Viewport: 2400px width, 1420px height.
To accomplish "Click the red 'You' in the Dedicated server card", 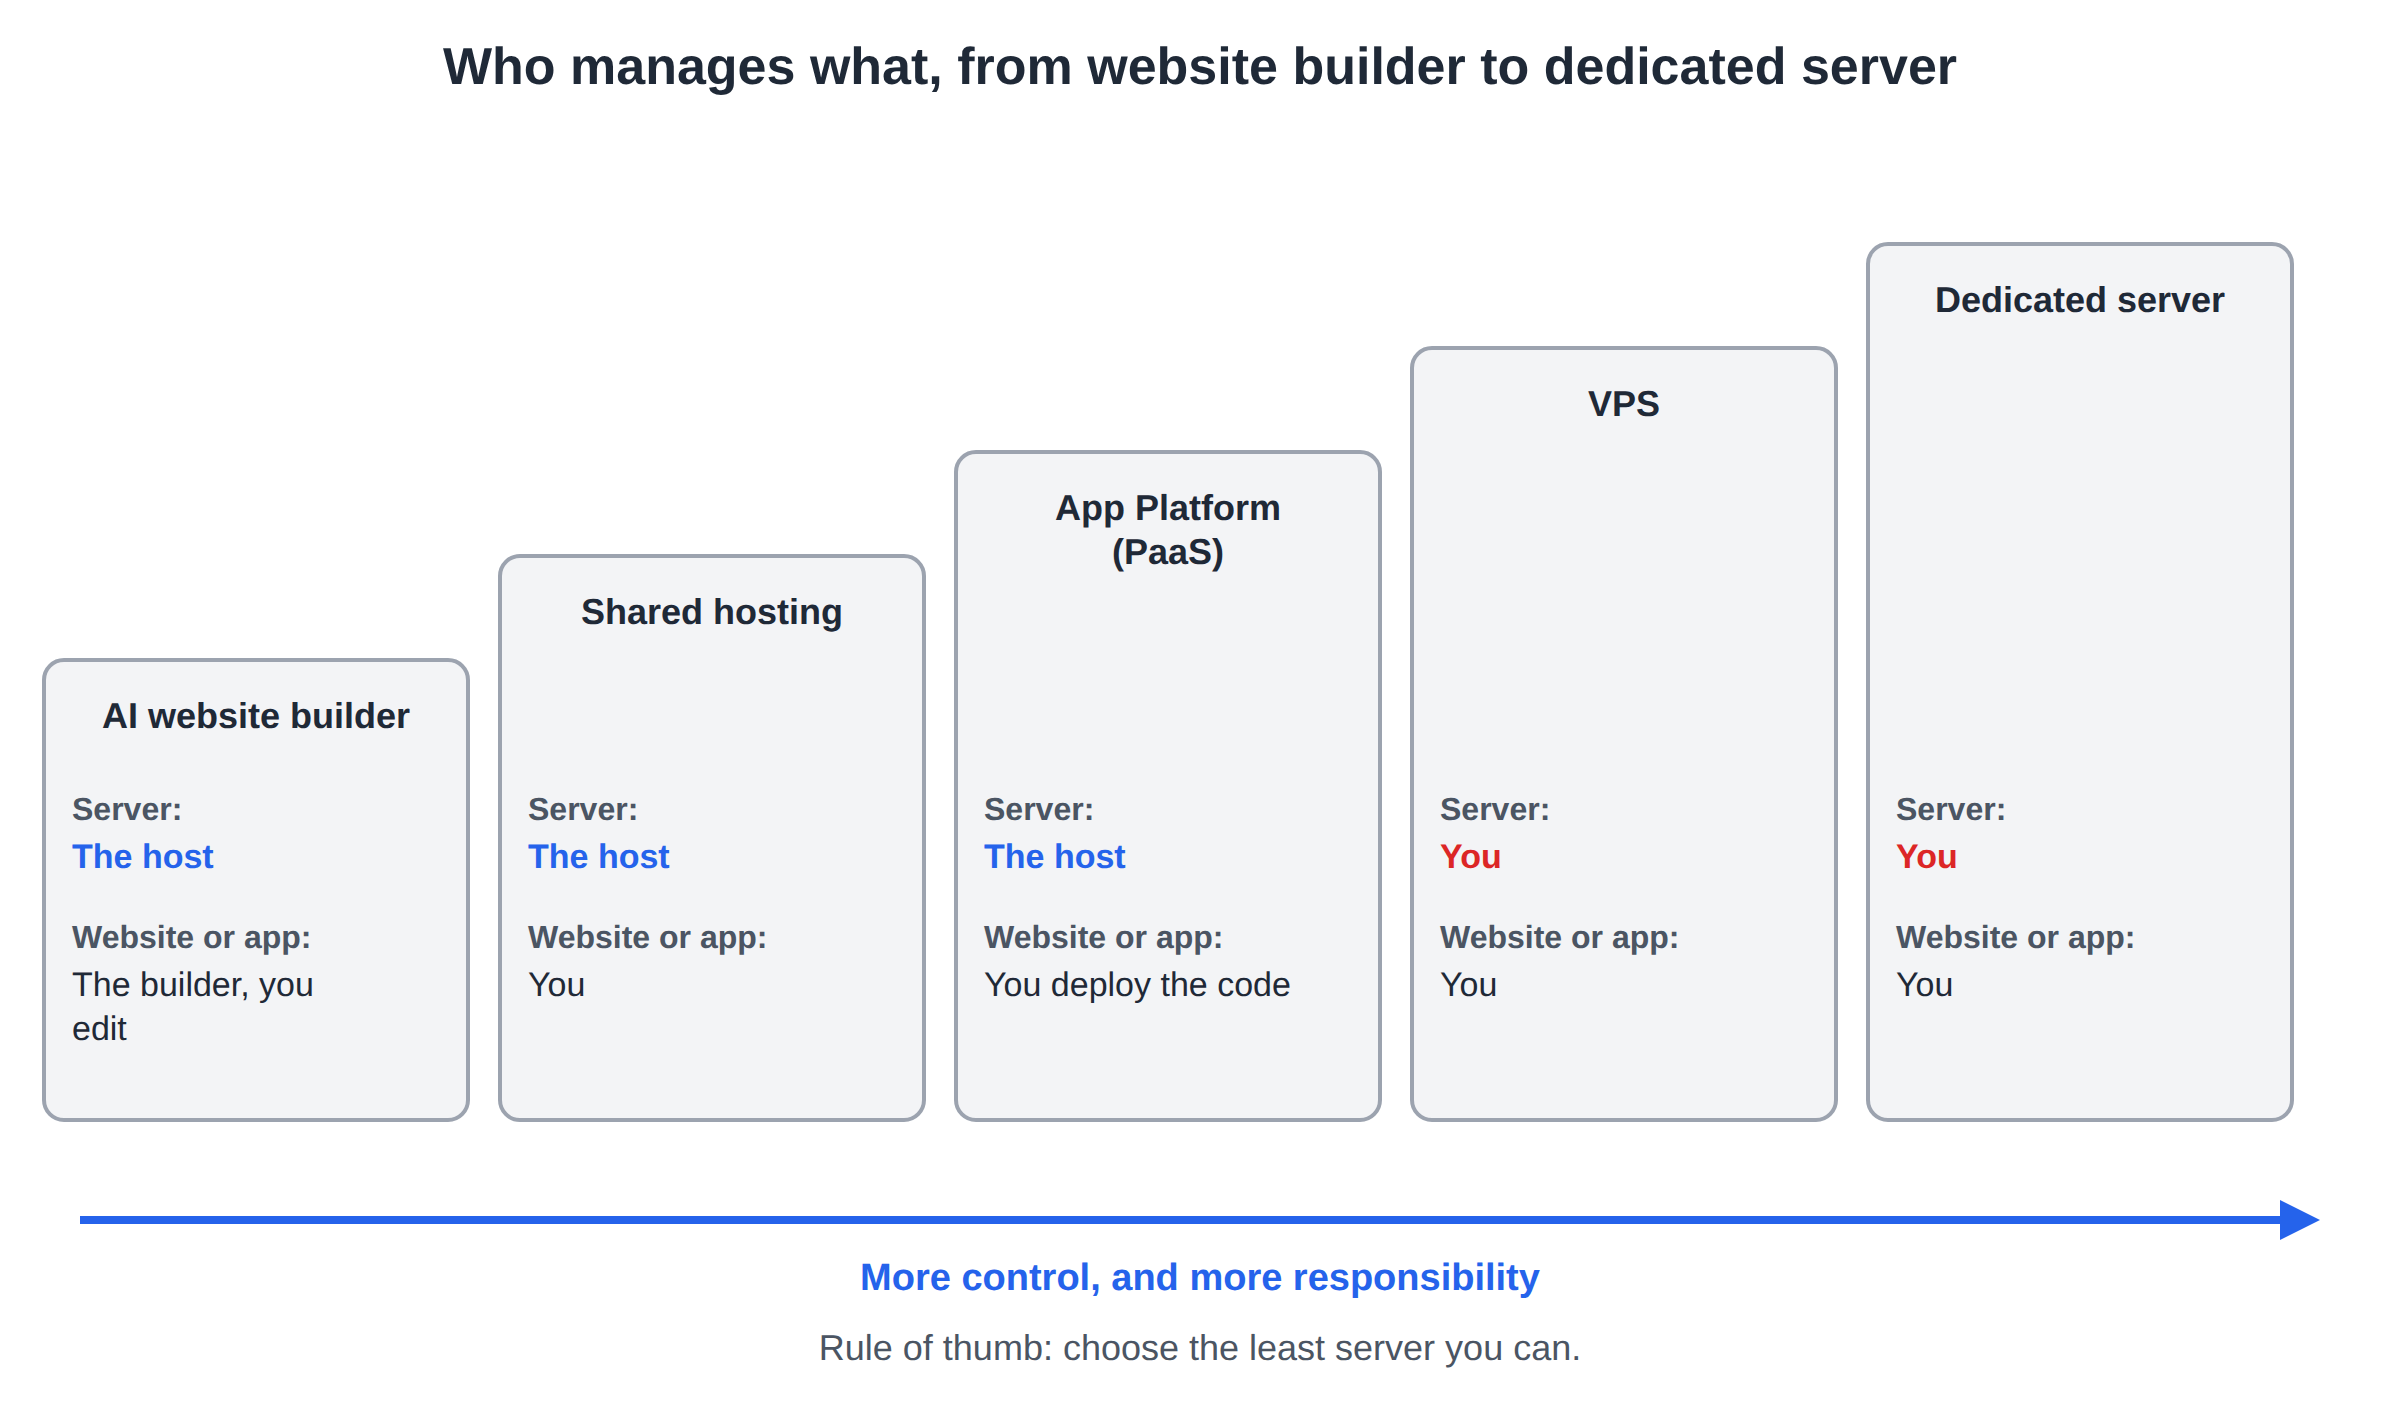I will tap(1926, 857).
